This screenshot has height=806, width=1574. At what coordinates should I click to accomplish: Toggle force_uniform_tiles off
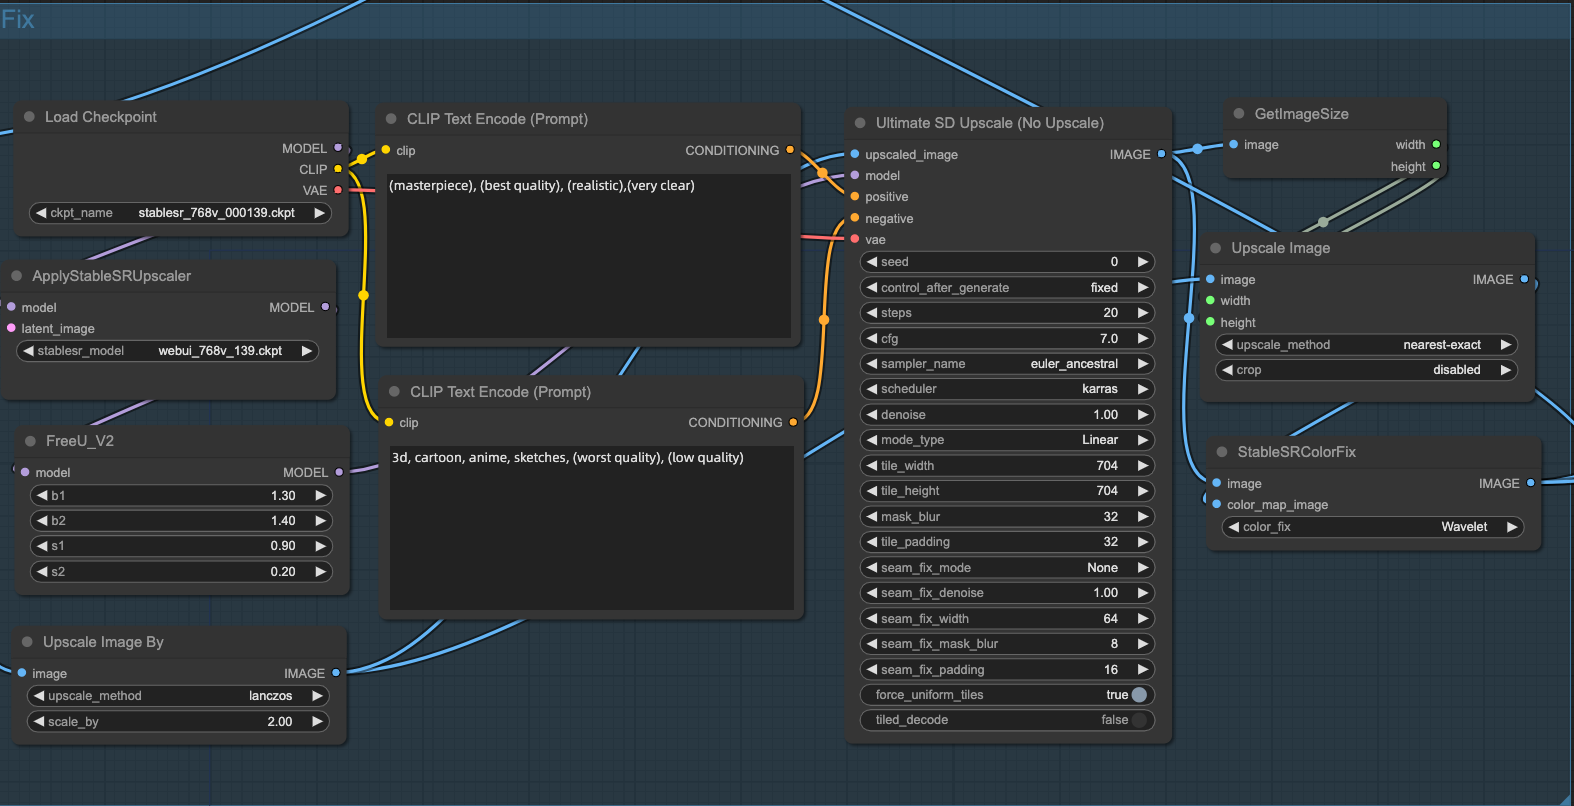pos(1138,695)
